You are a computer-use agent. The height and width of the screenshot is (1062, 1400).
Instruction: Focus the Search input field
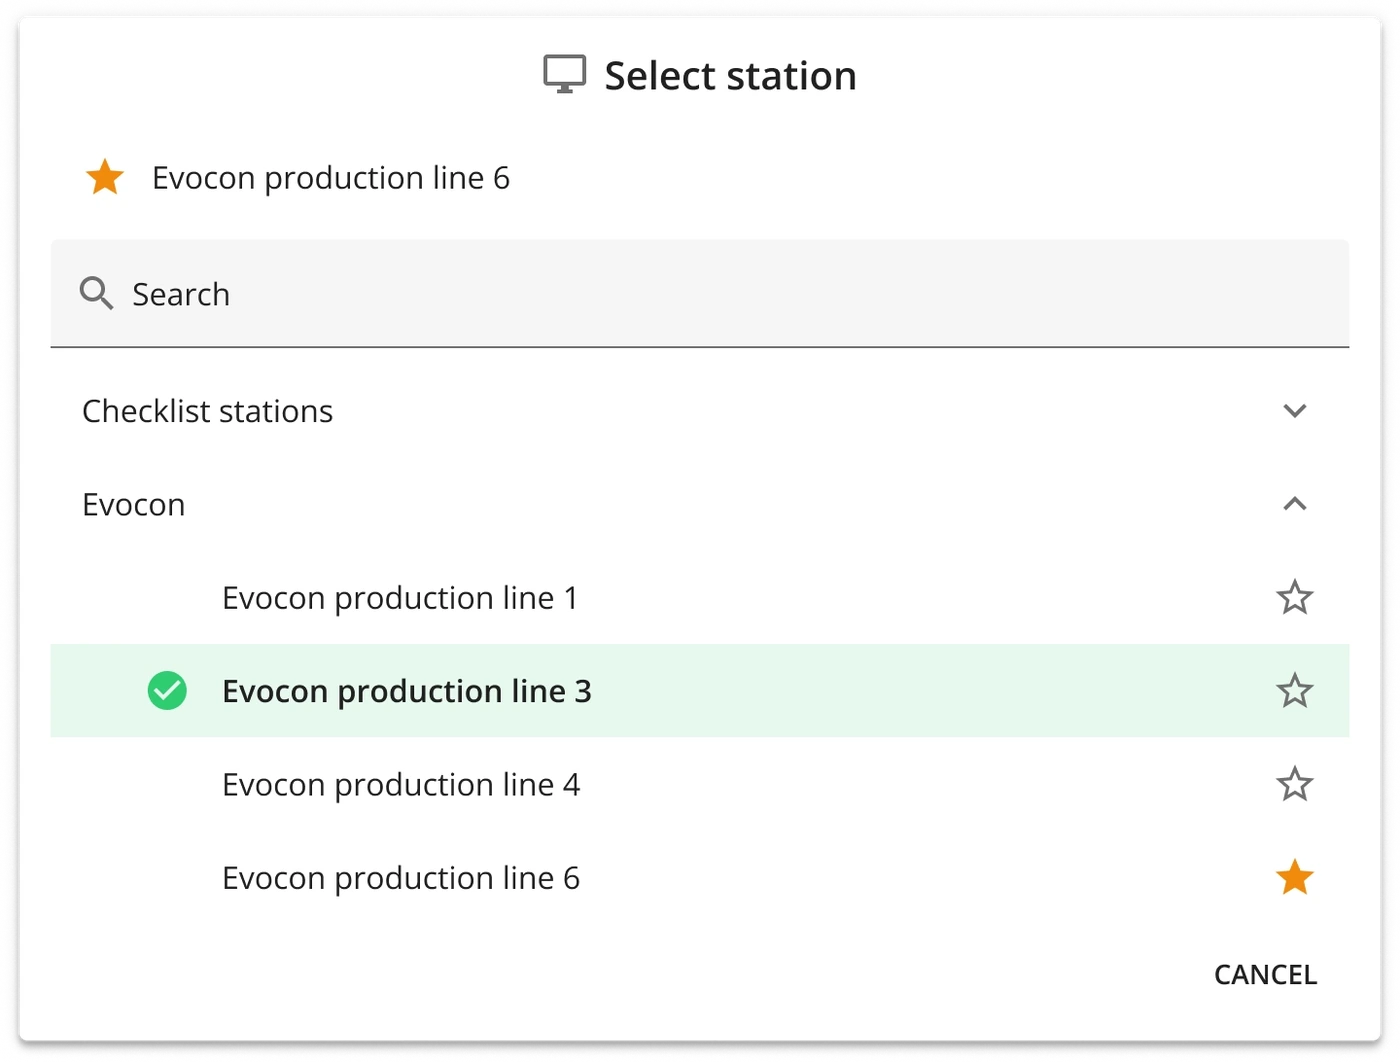[x=700, y=294]
